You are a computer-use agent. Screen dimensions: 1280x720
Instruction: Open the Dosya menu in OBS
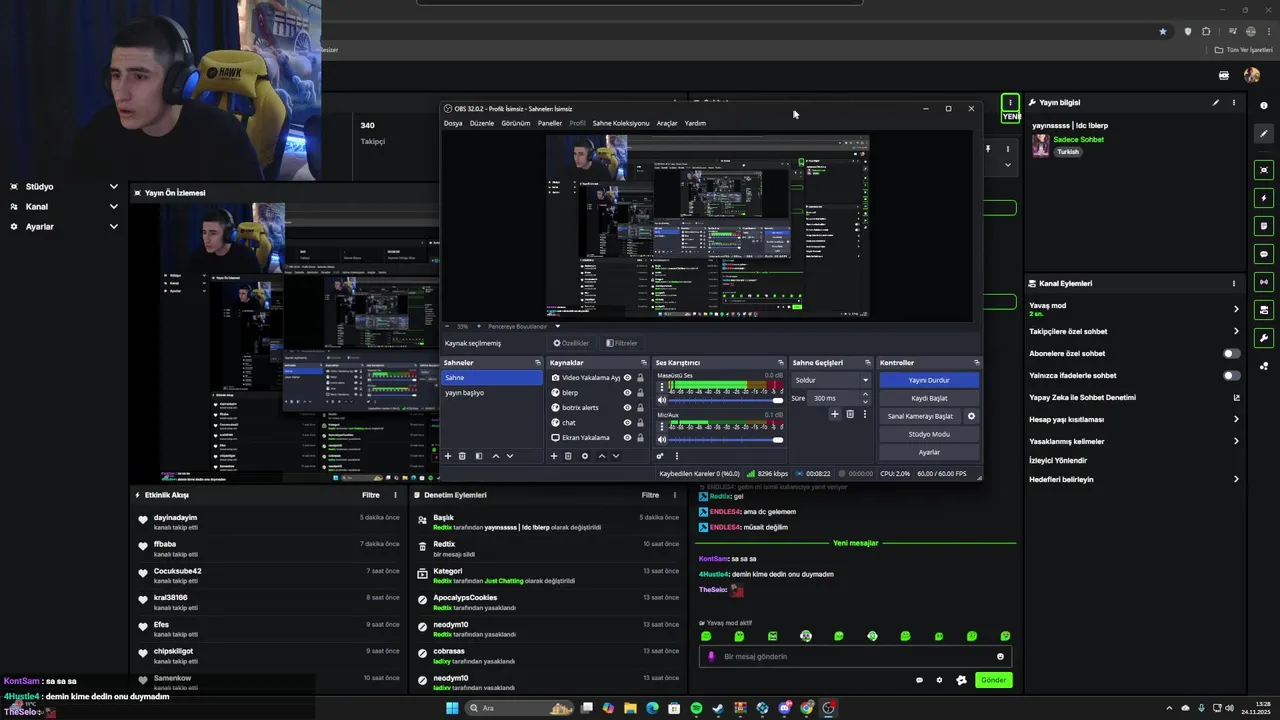click(x=453, y=123)
